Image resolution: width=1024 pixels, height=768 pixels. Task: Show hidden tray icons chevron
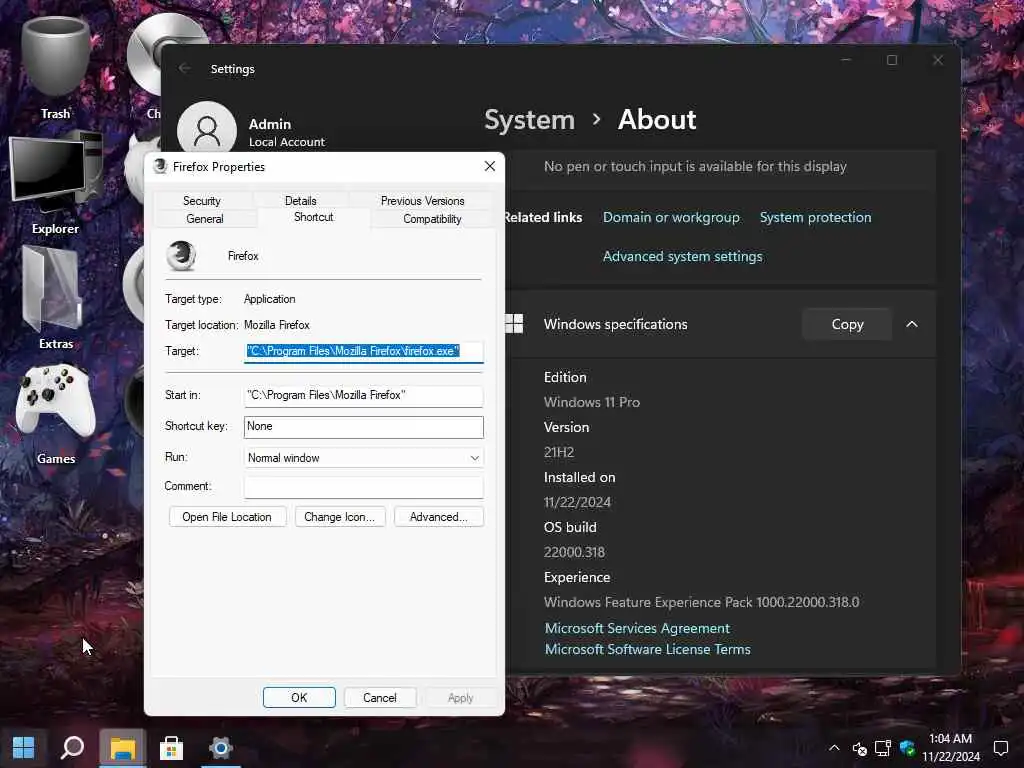tap(834, 748)
